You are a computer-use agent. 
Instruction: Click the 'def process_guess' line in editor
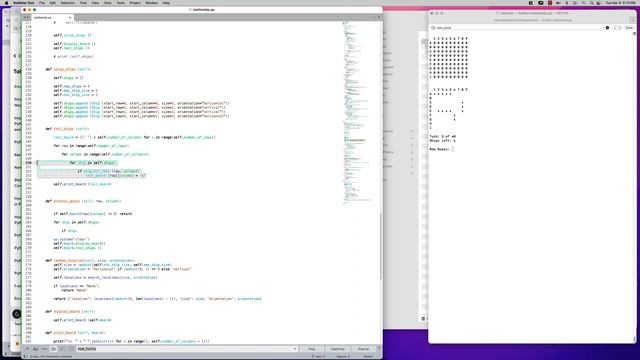coord(83,201)
